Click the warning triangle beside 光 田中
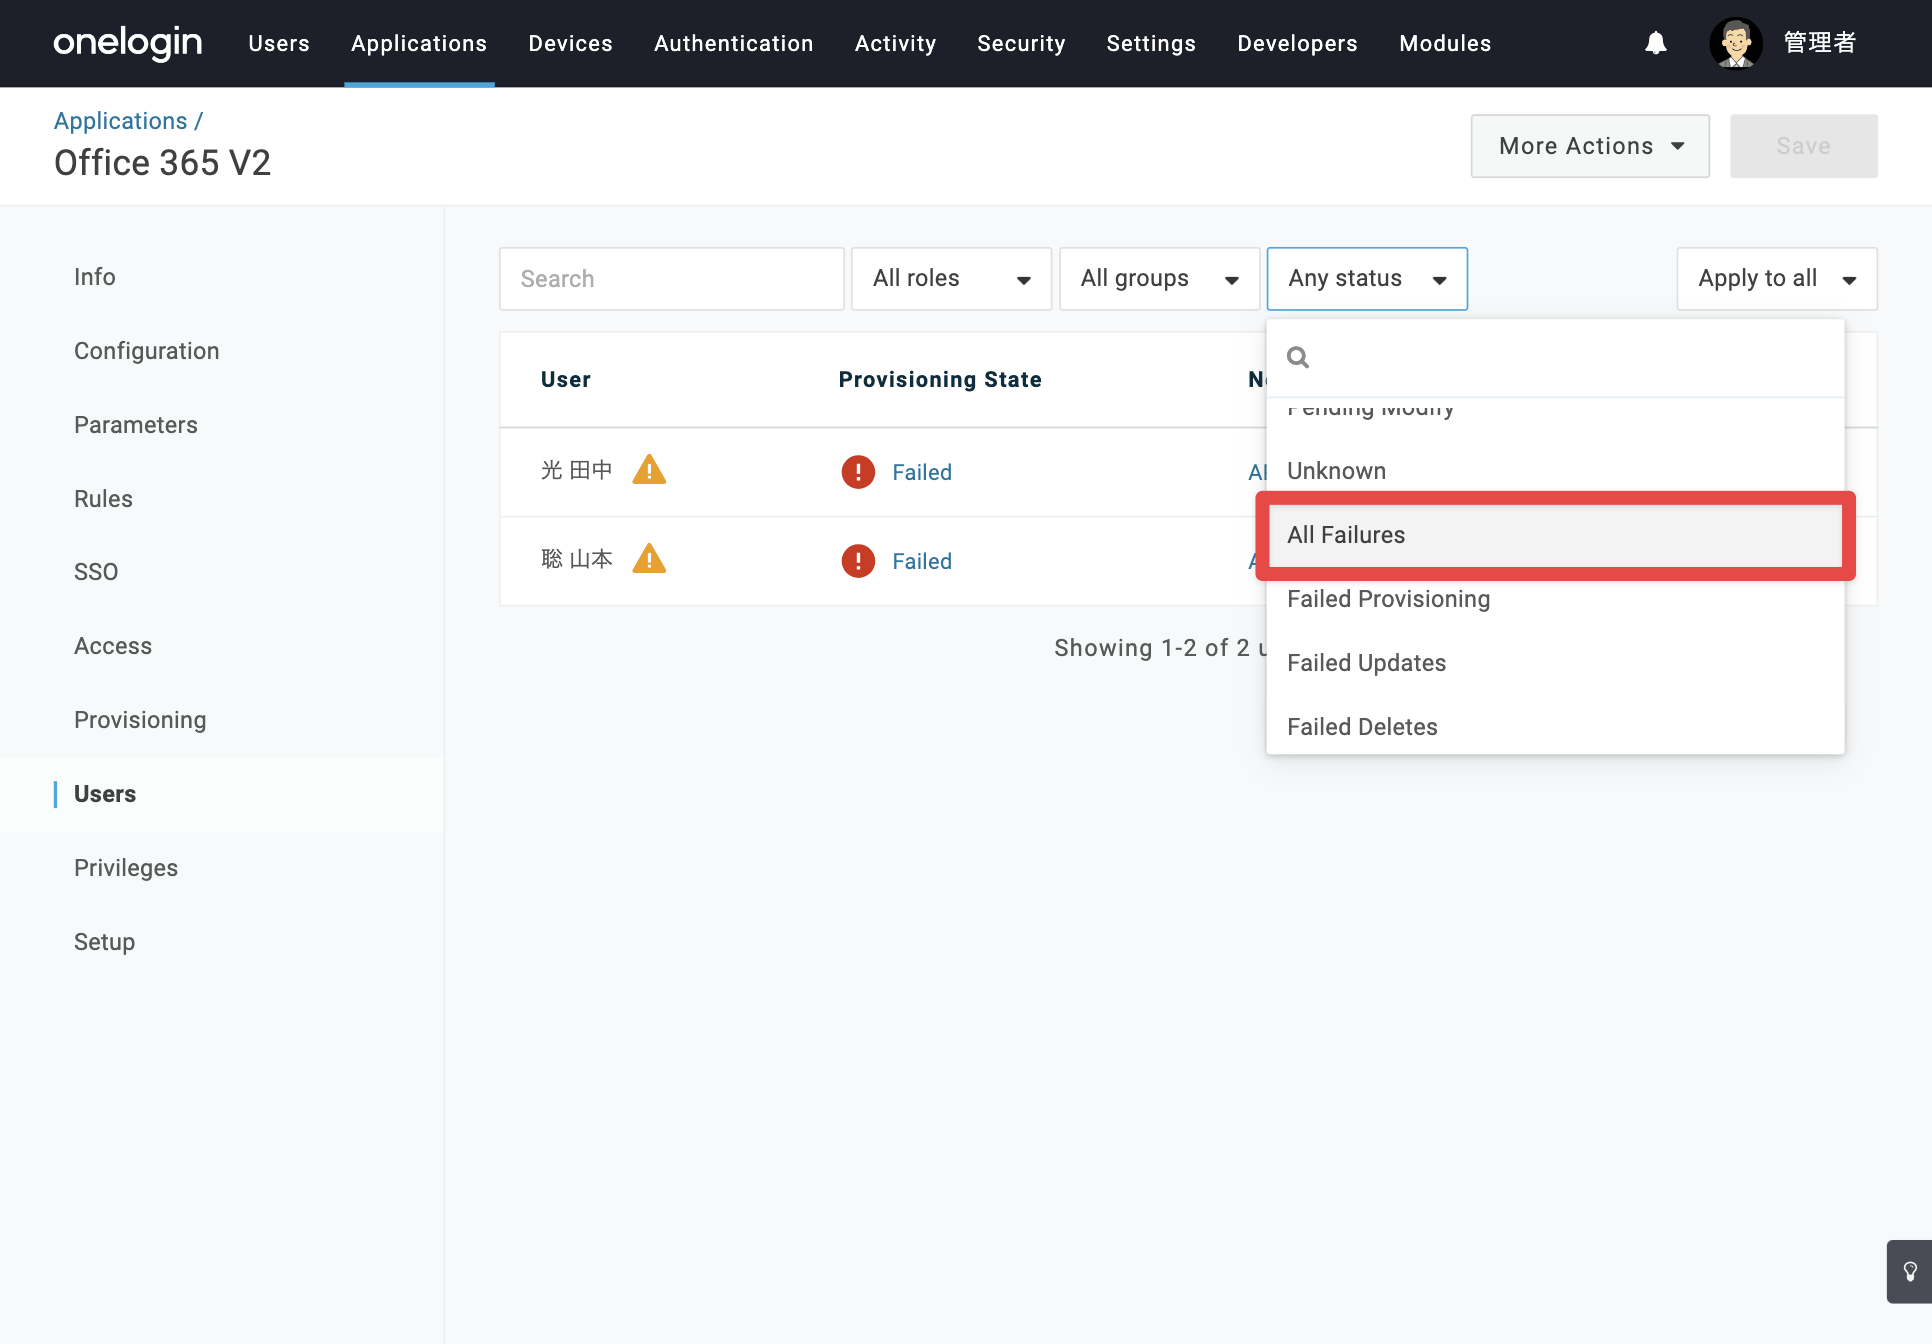Image resolution: width=1932 pixels, height=1344 pixels. pyautogui.click(x=649, y=470)
